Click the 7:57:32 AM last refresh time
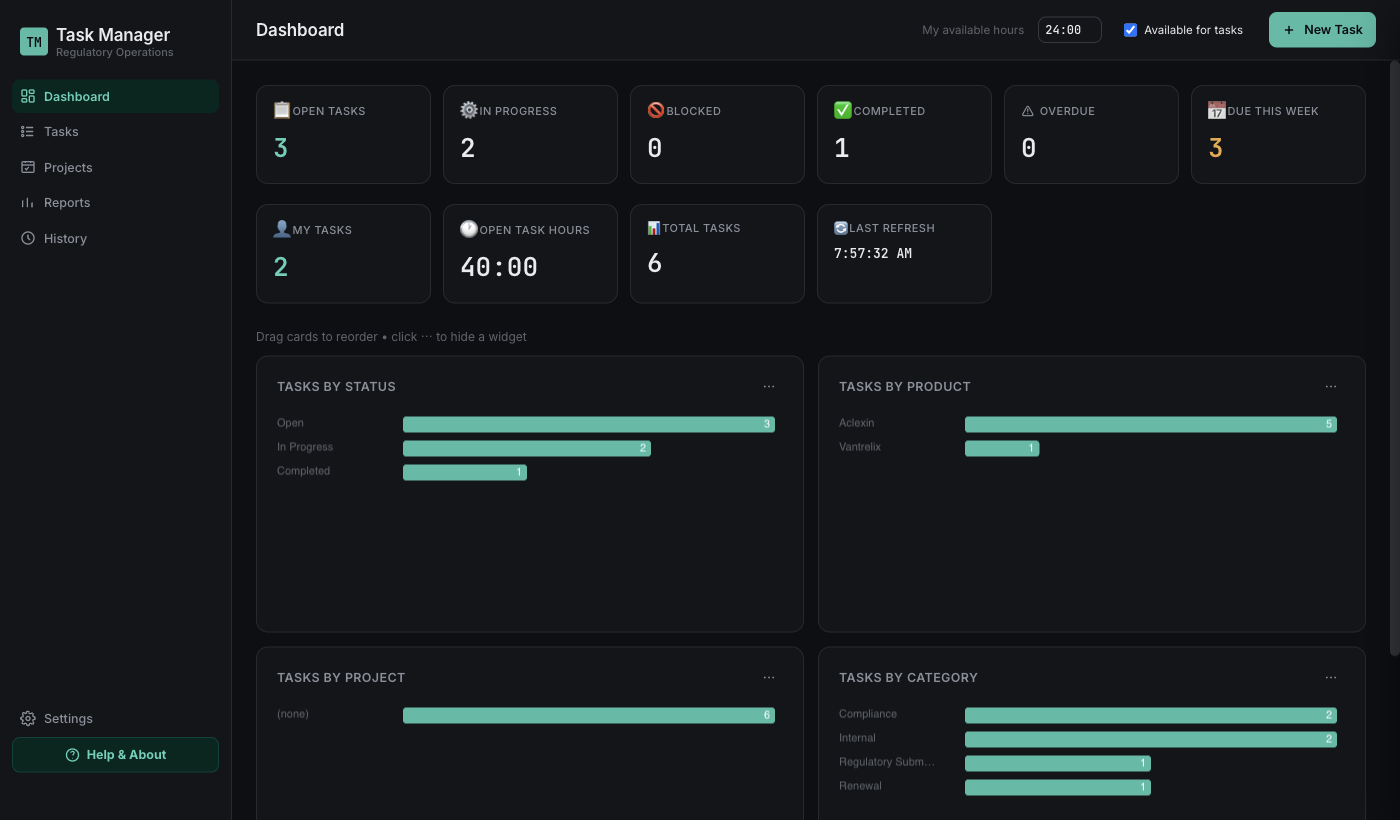 (873, 254)
